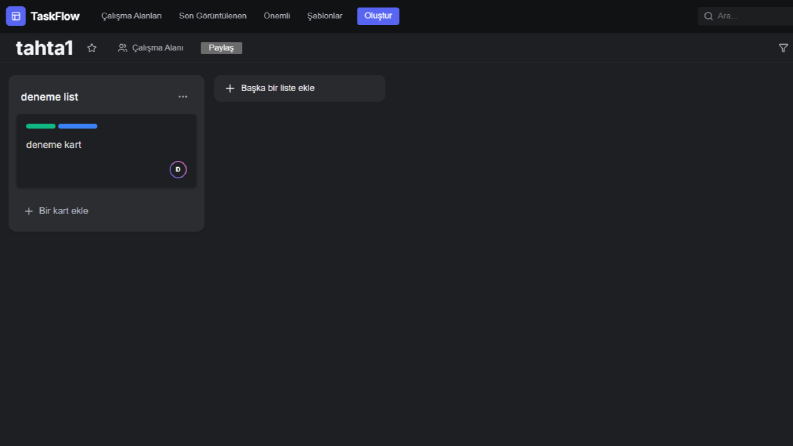793x446 pixels.
Task: Click the D member avatar on card
Action: coord(178,169)
